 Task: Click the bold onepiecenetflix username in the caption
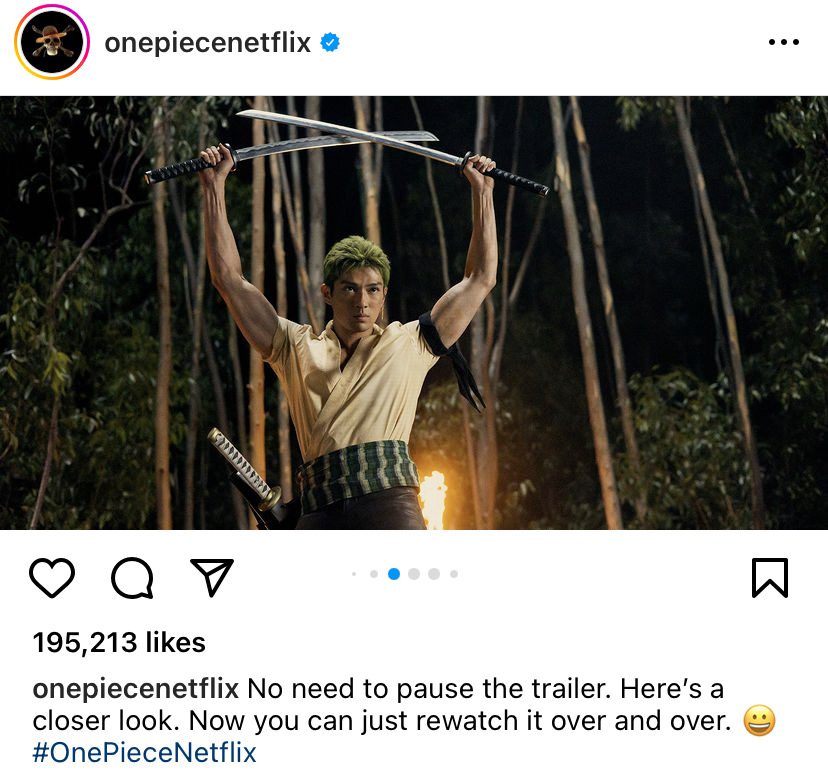pos(136,689)
